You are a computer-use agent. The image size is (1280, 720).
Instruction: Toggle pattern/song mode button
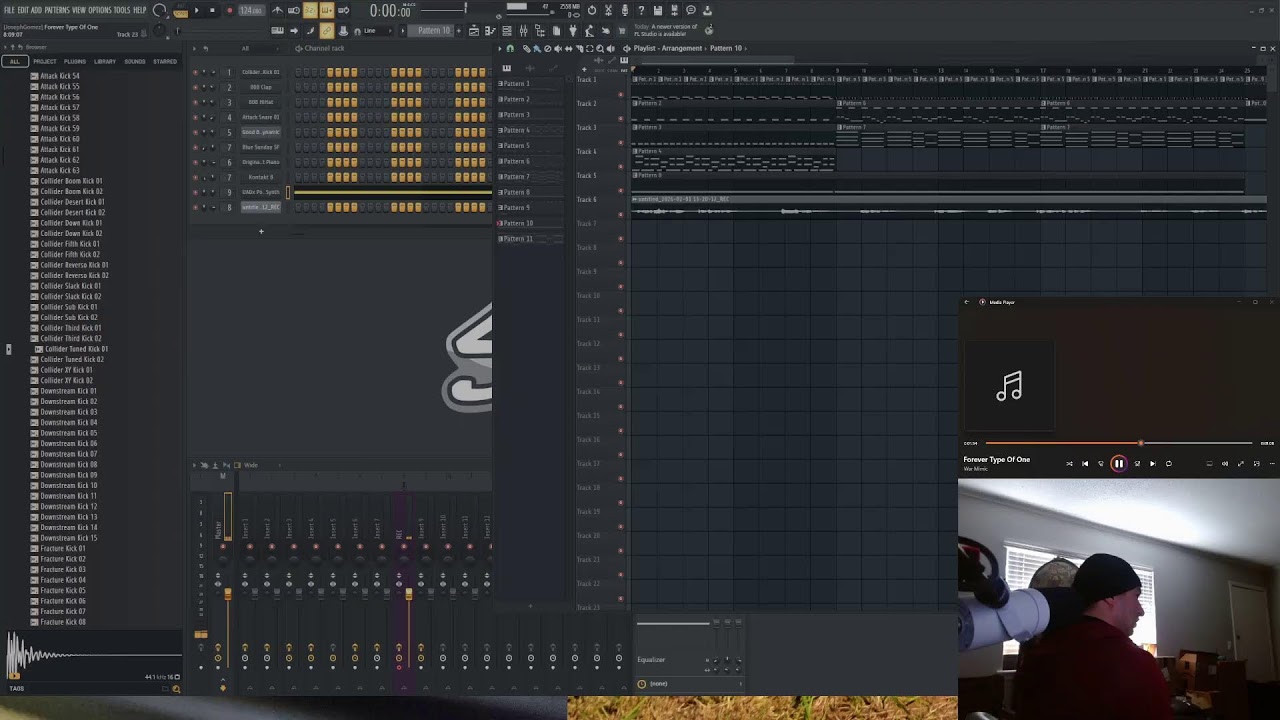[181, 11]
